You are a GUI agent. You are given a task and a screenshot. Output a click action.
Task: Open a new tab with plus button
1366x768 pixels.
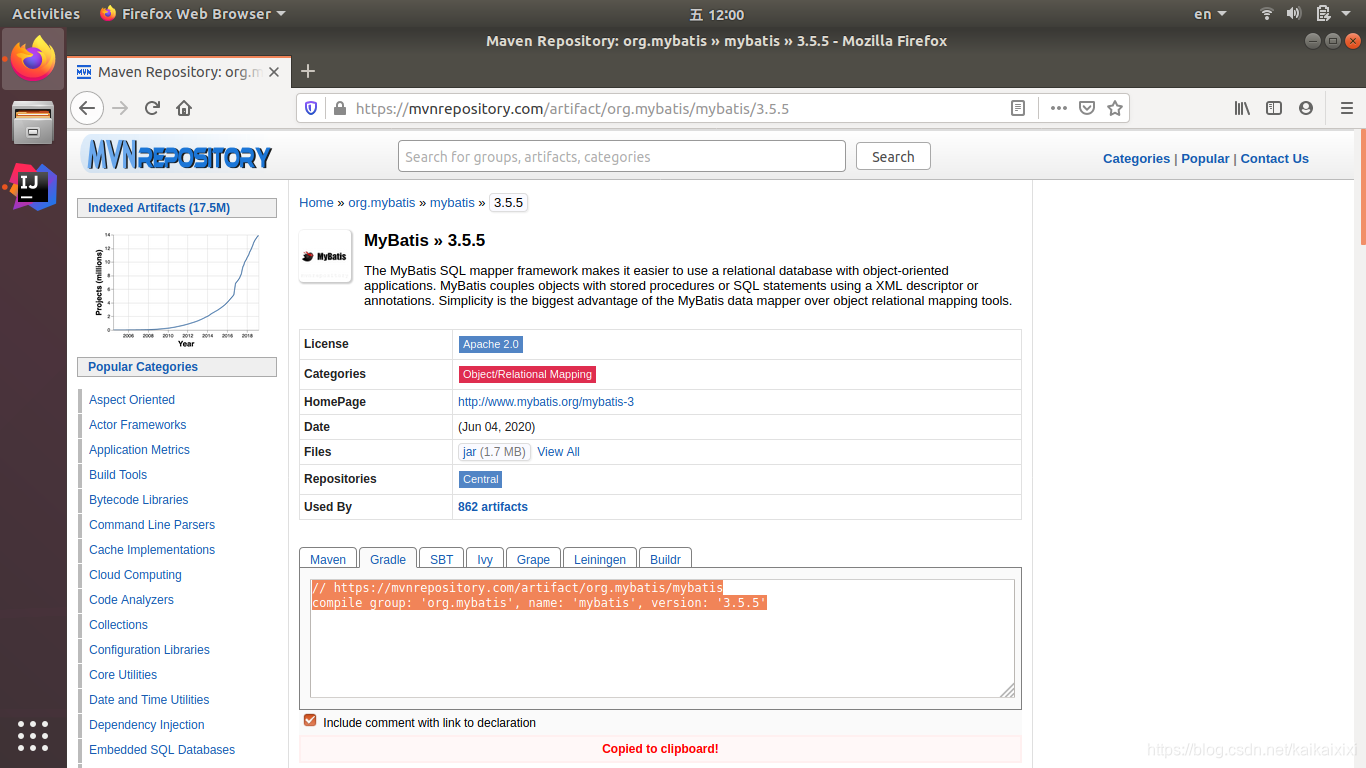pos(308,71)
